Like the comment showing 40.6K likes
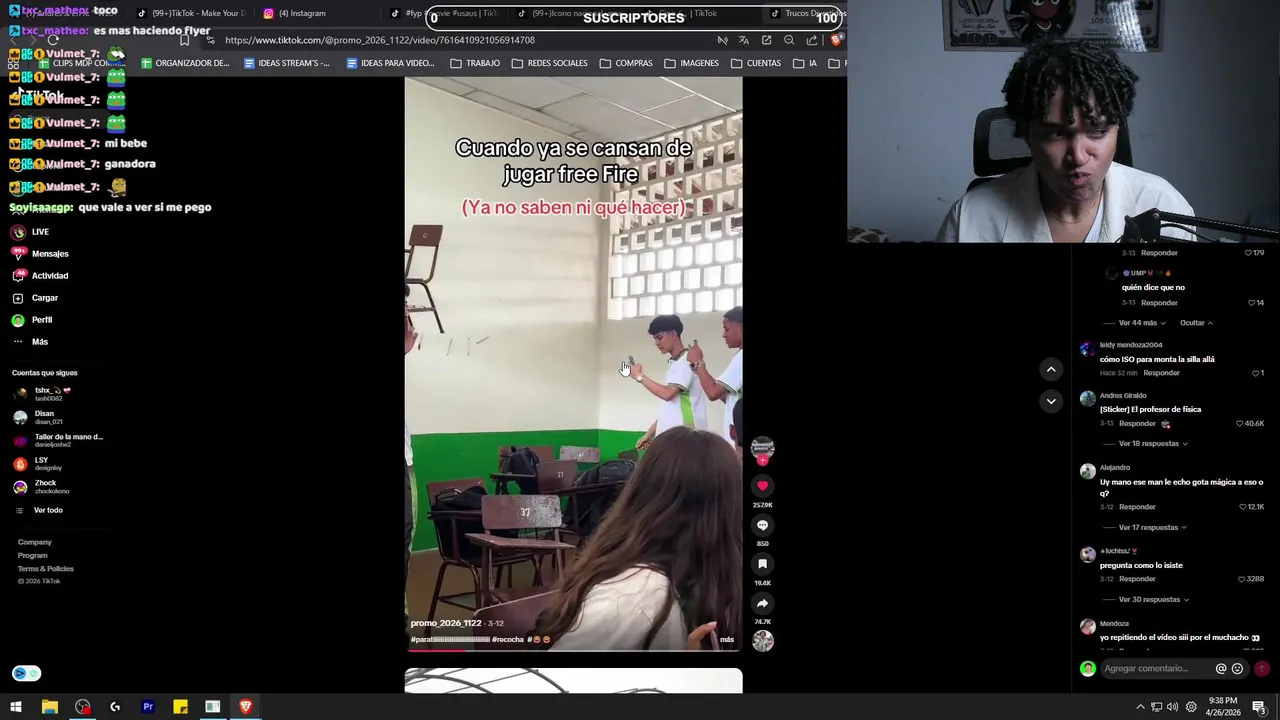Image resolution: width=1280 pixels, height=720 pixels. [1242, 423]
